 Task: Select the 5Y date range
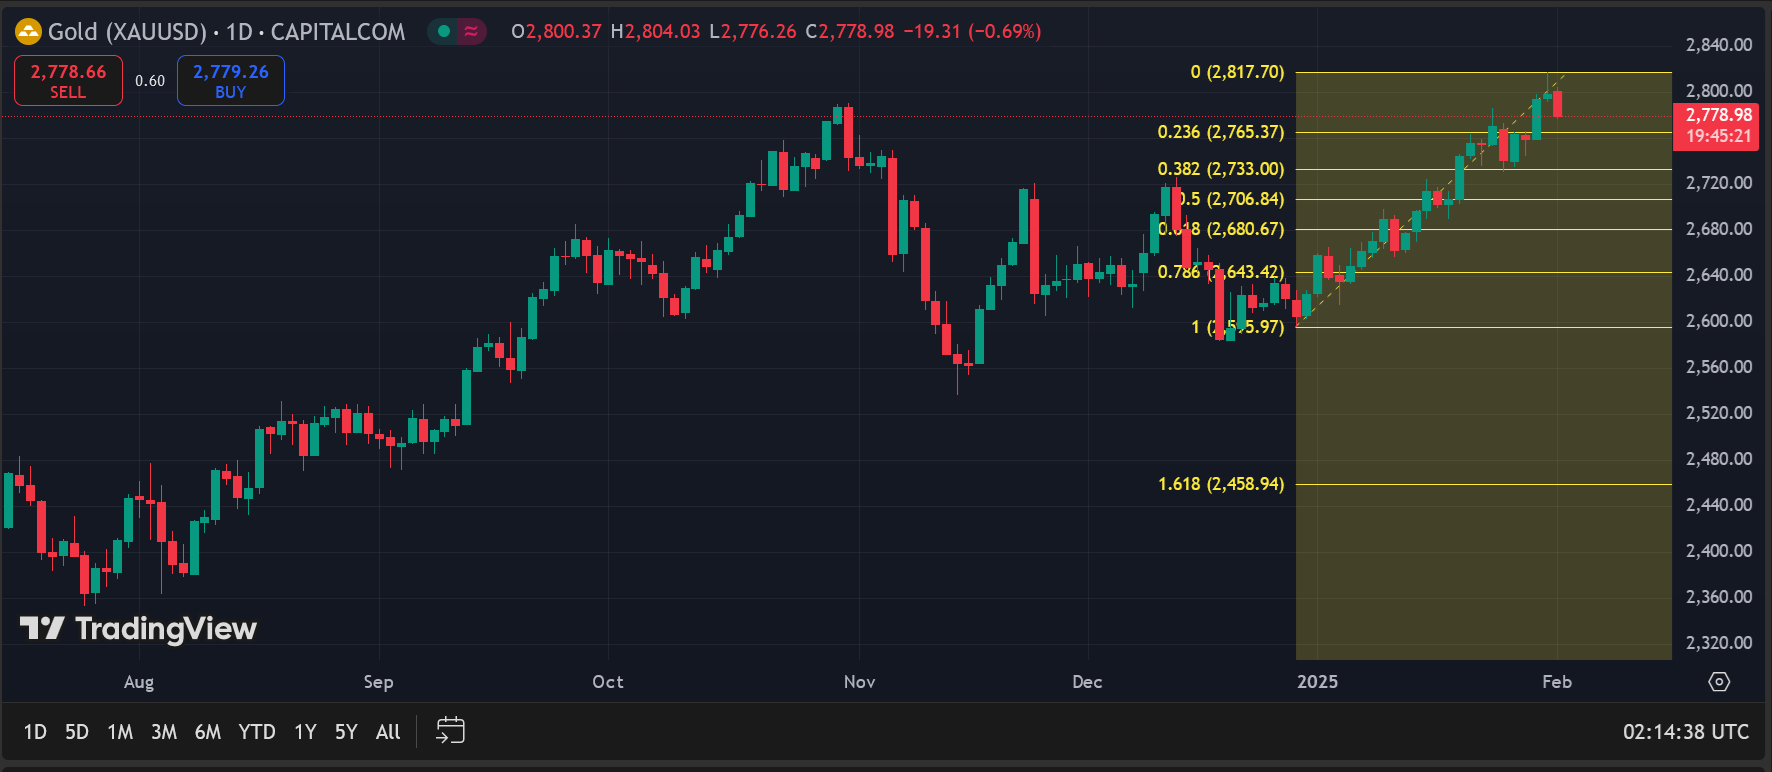point(346,732)
